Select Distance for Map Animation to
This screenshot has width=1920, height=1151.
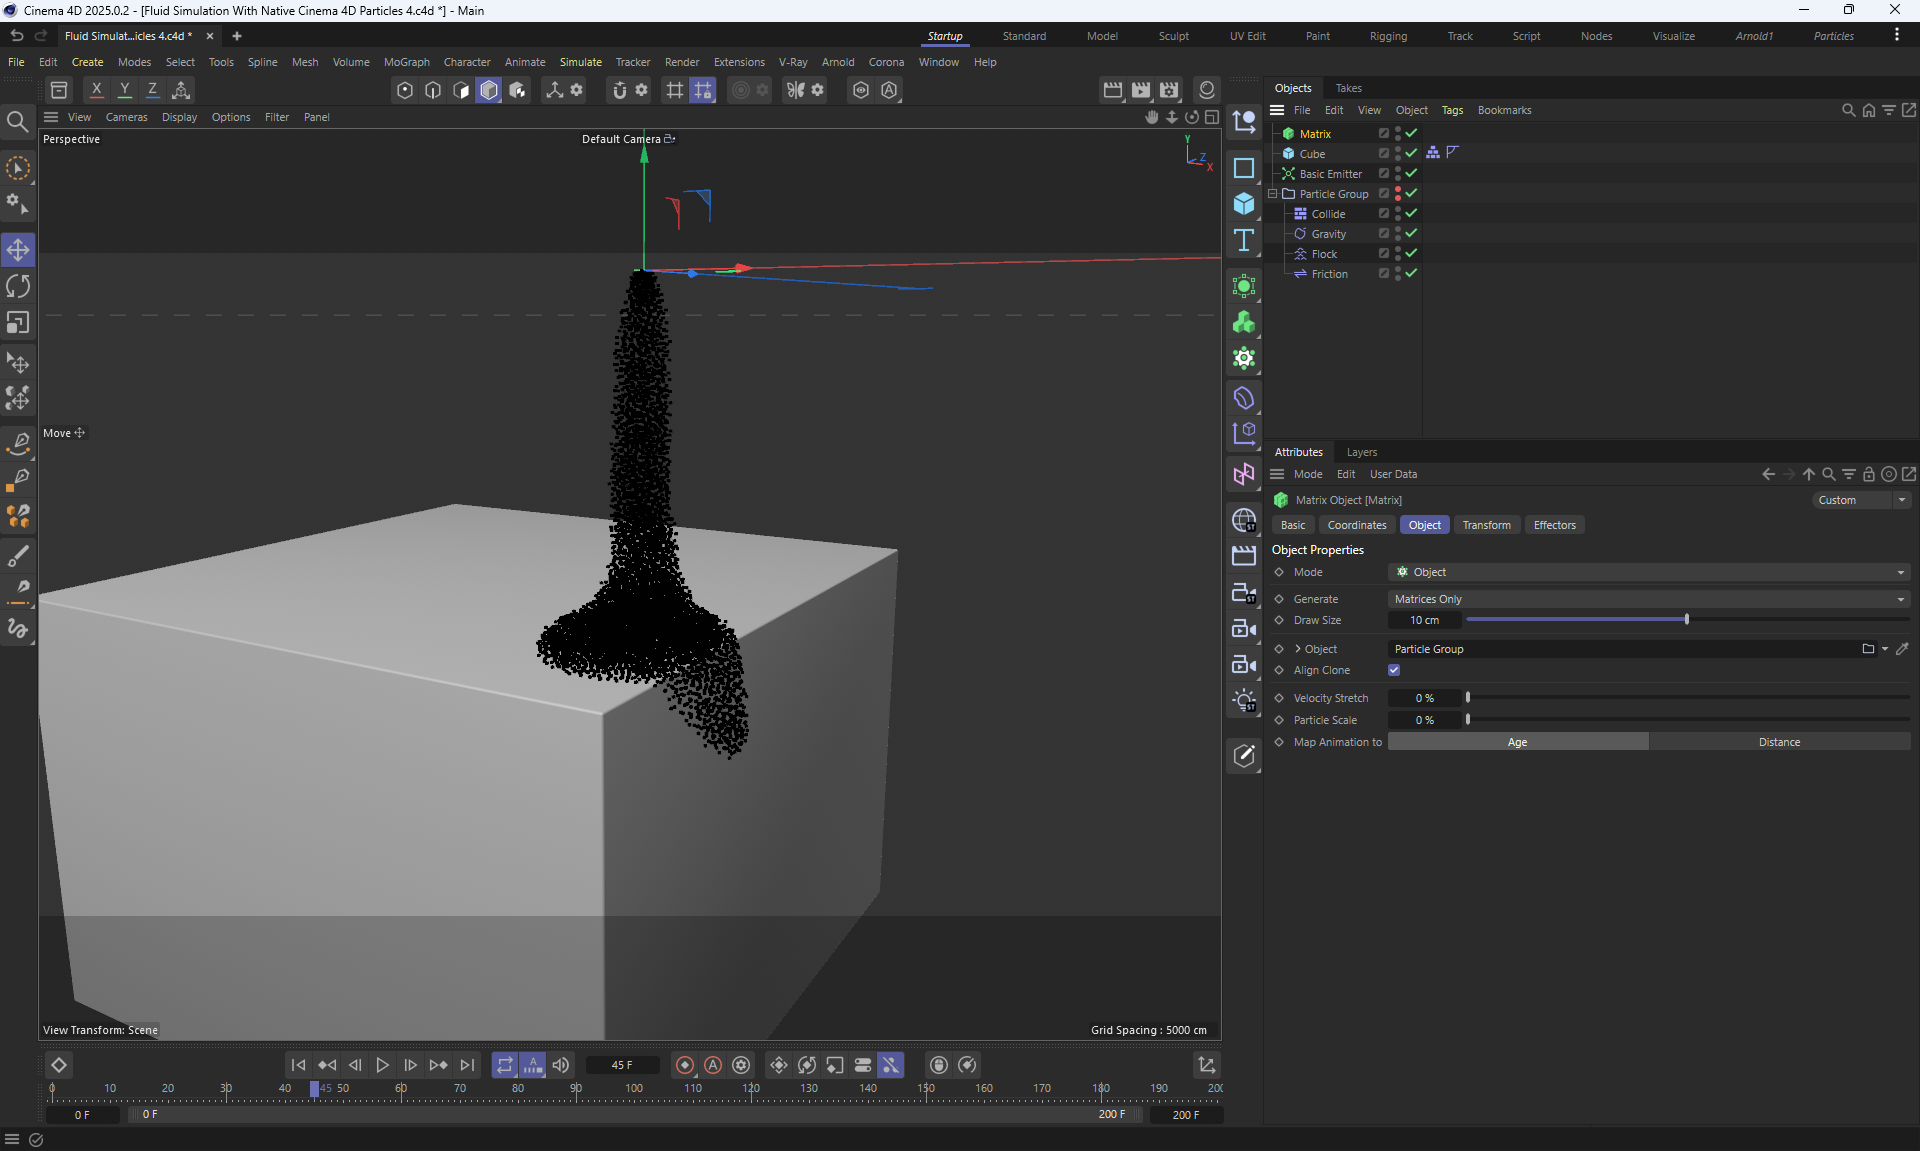(1779, 742)
